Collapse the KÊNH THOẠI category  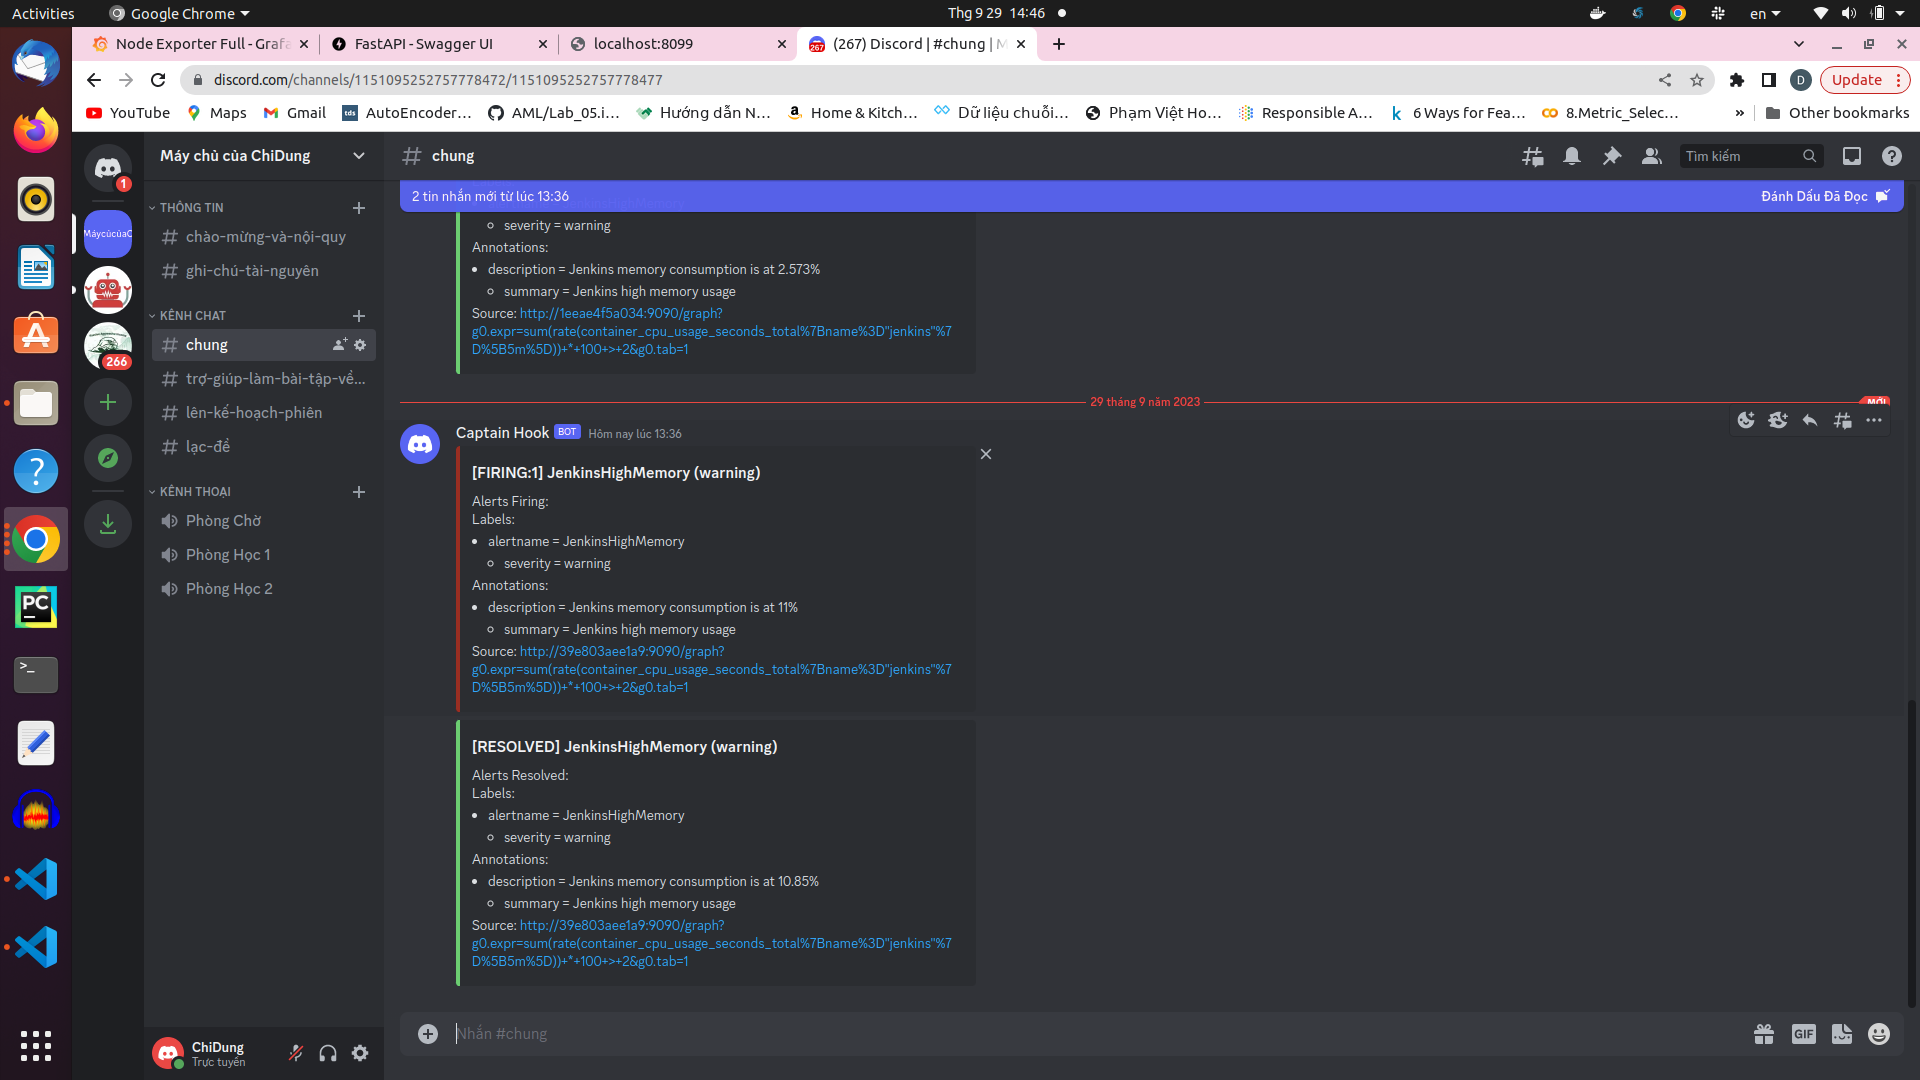[194, 491]
